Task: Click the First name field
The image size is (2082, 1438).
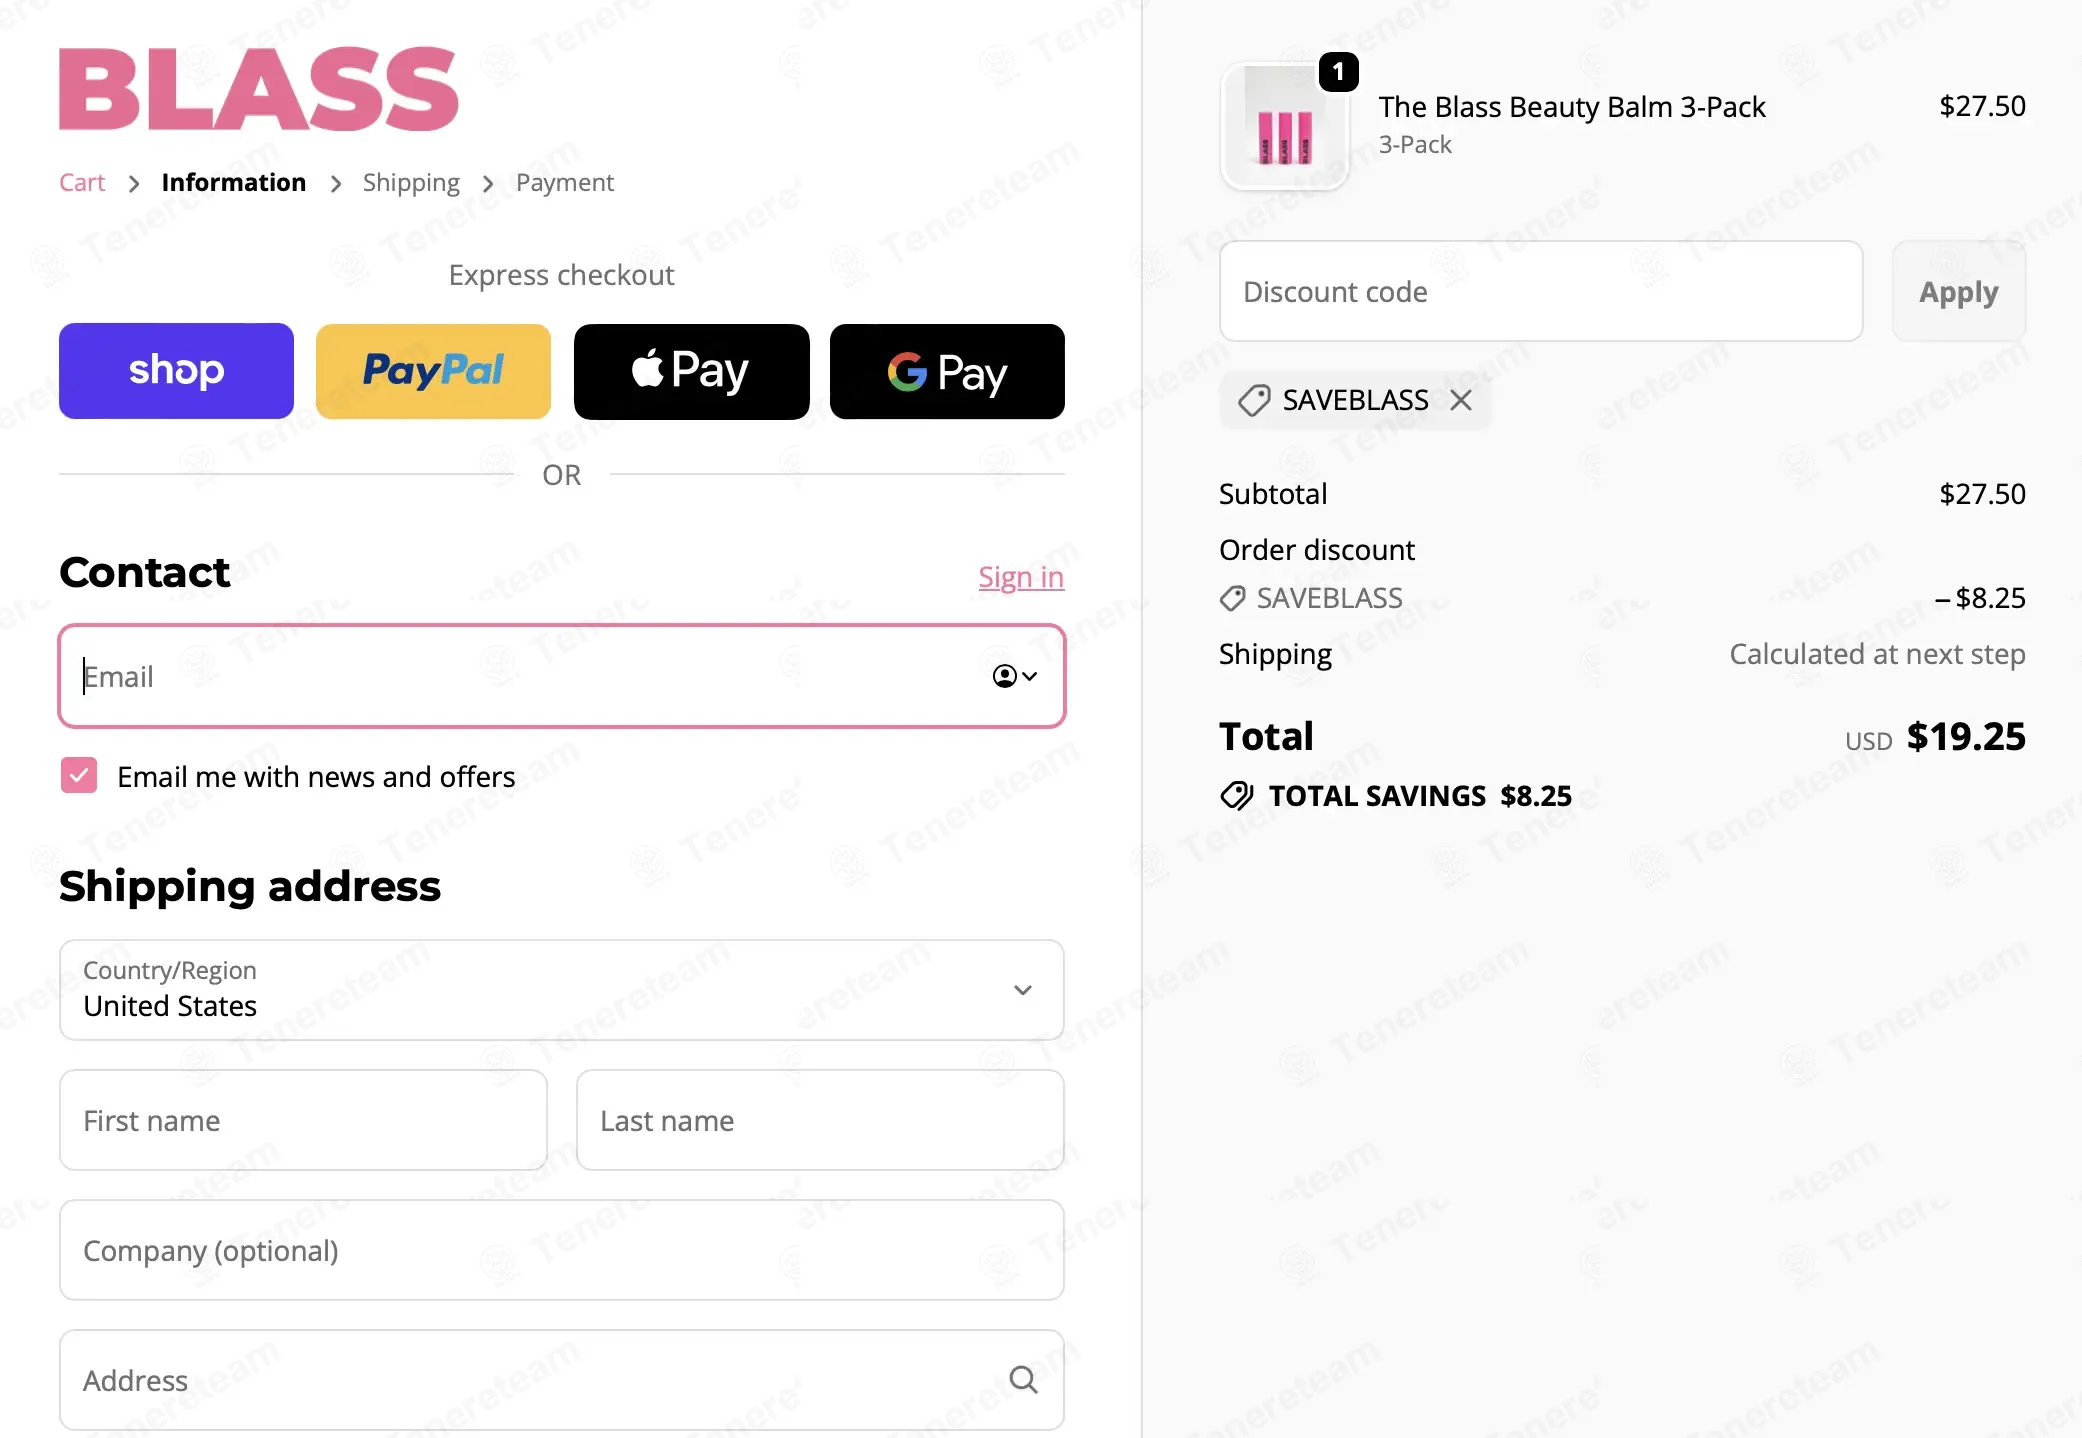Action: tap(303, 1120)
